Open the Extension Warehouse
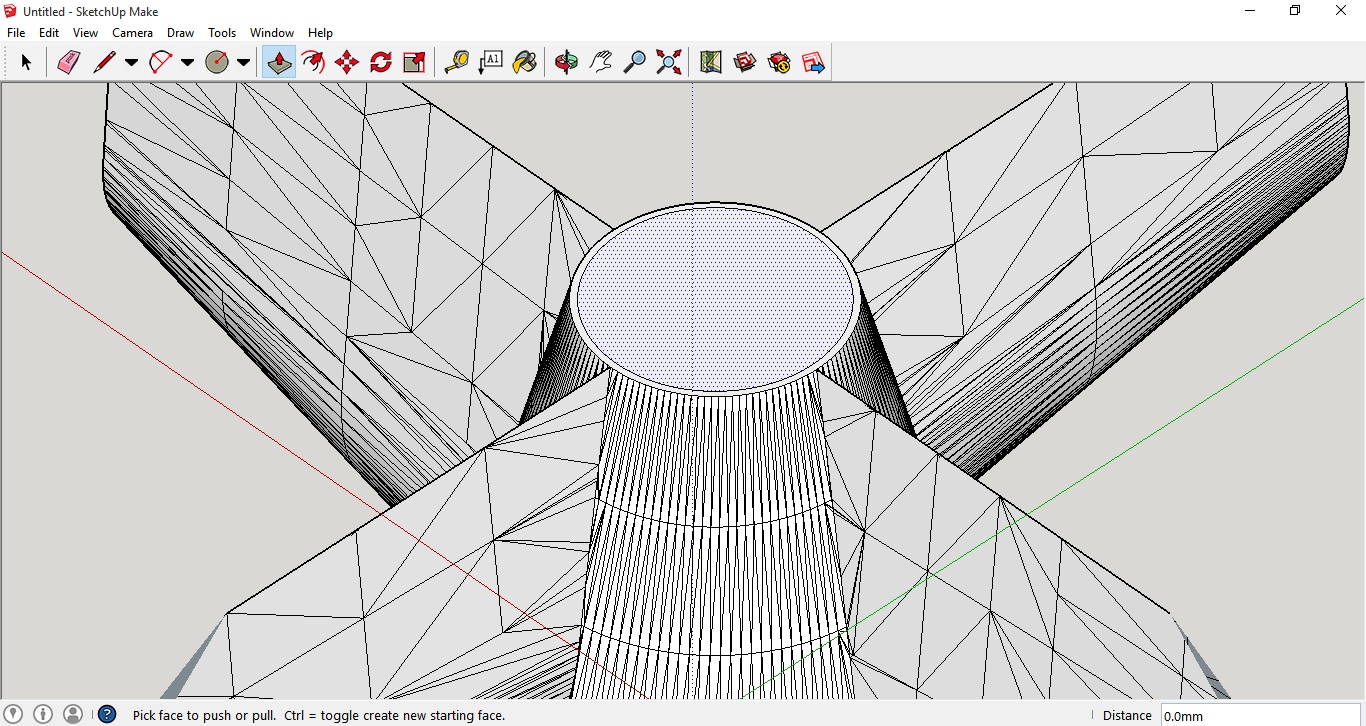 click(779, 62)
